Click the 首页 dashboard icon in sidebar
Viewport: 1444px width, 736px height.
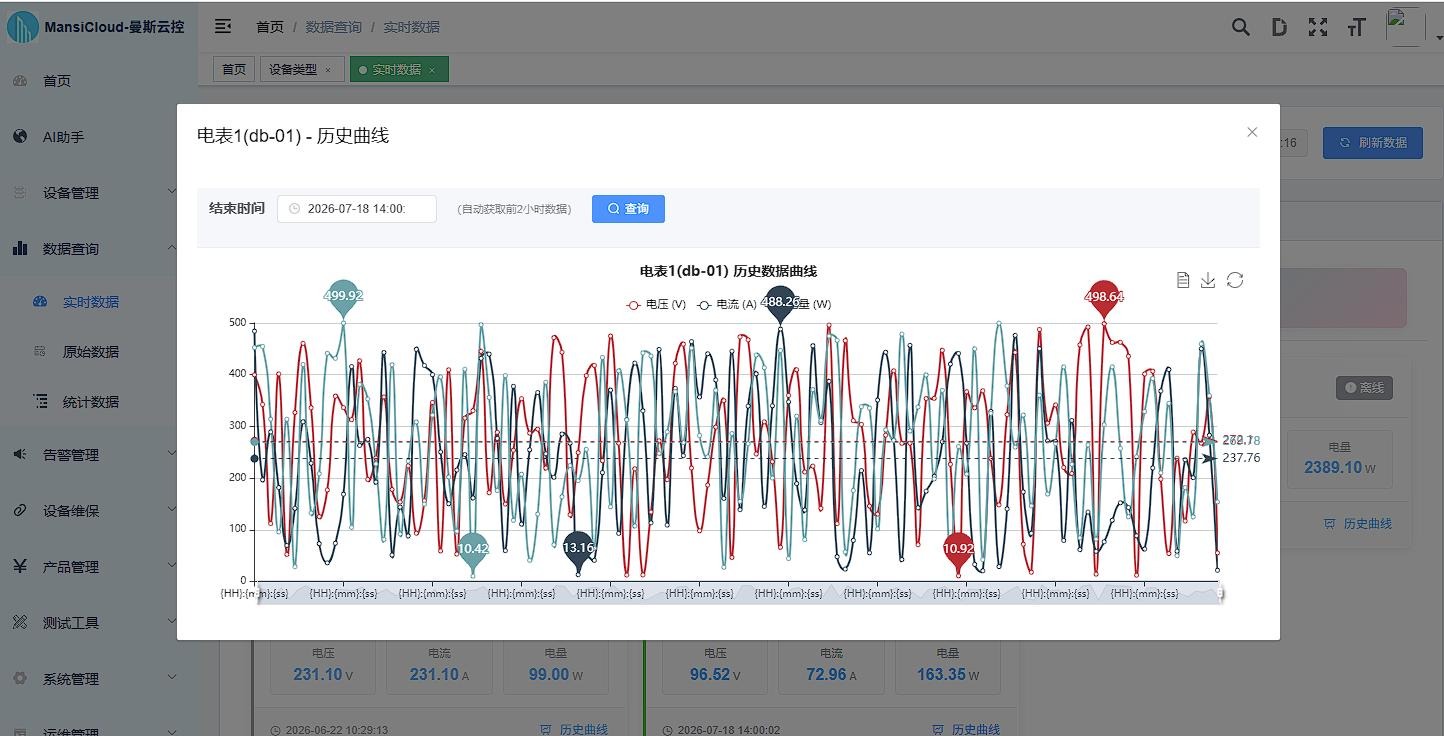pyautogui.click(x=20, y=81)
